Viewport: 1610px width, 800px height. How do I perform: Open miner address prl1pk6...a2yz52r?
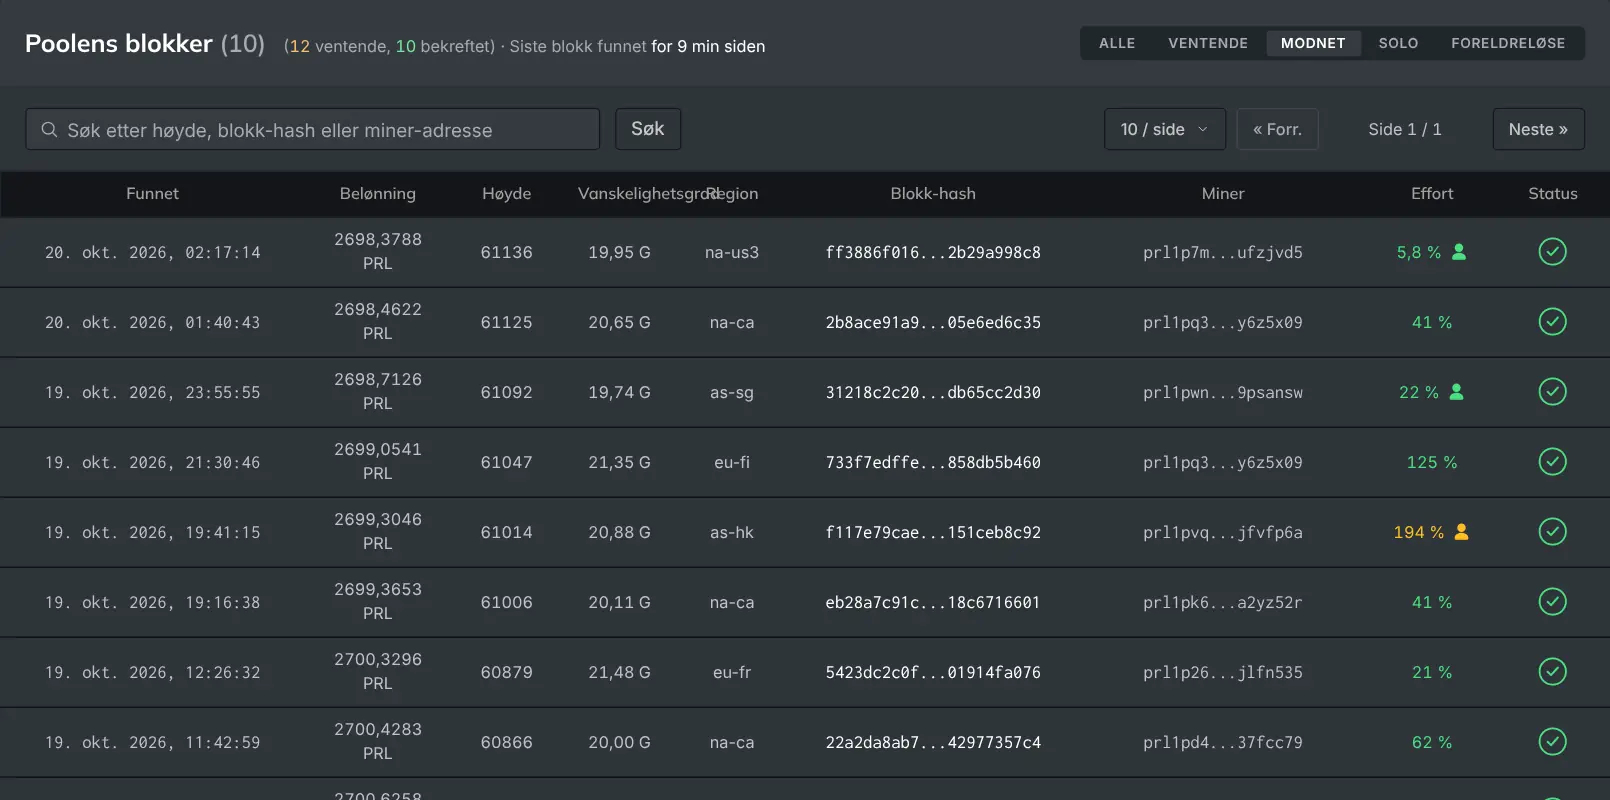pos(1223,602)
